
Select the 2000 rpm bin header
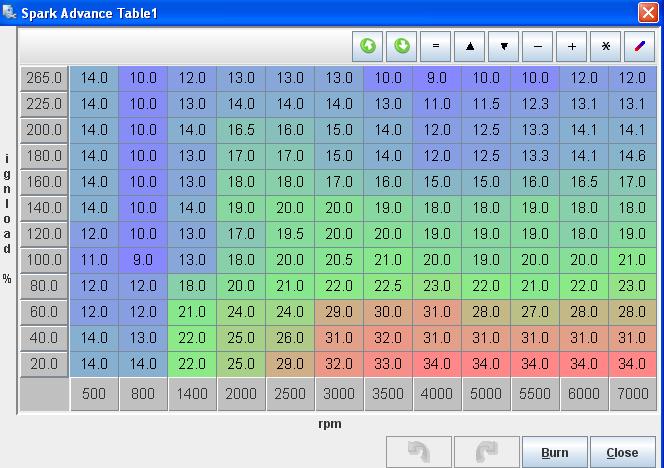pyautogui.click(x=241, y=394)
